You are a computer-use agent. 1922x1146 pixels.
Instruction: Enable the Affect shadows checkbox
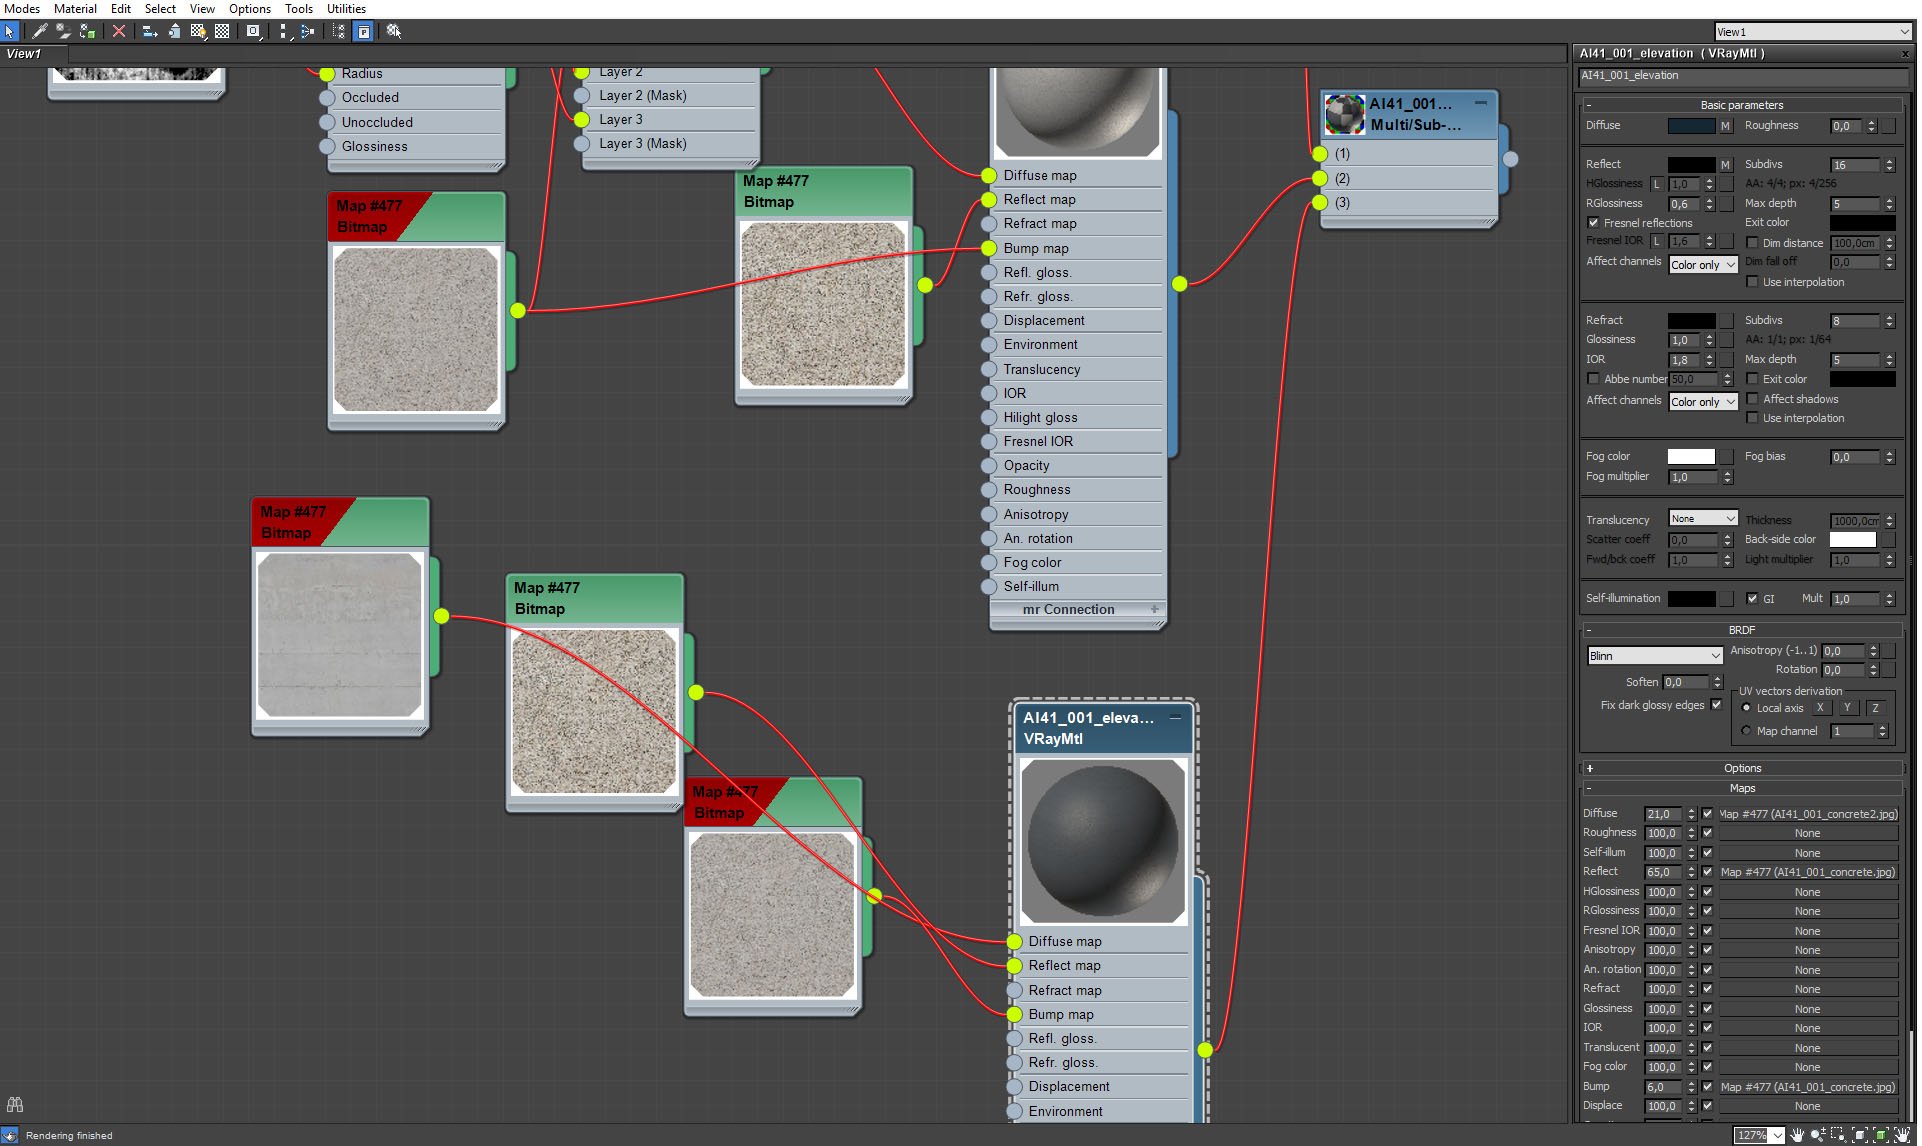pos(1752,399)
